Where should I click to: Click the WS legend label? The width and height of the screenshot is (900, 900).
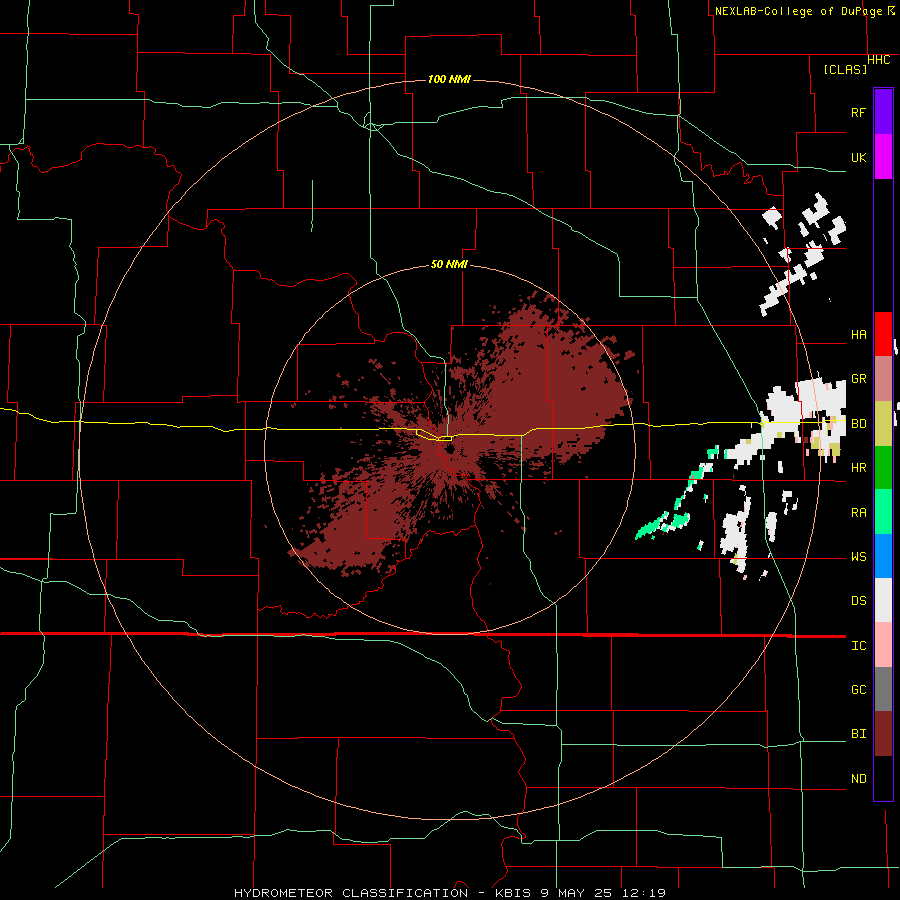pos(858,557)
